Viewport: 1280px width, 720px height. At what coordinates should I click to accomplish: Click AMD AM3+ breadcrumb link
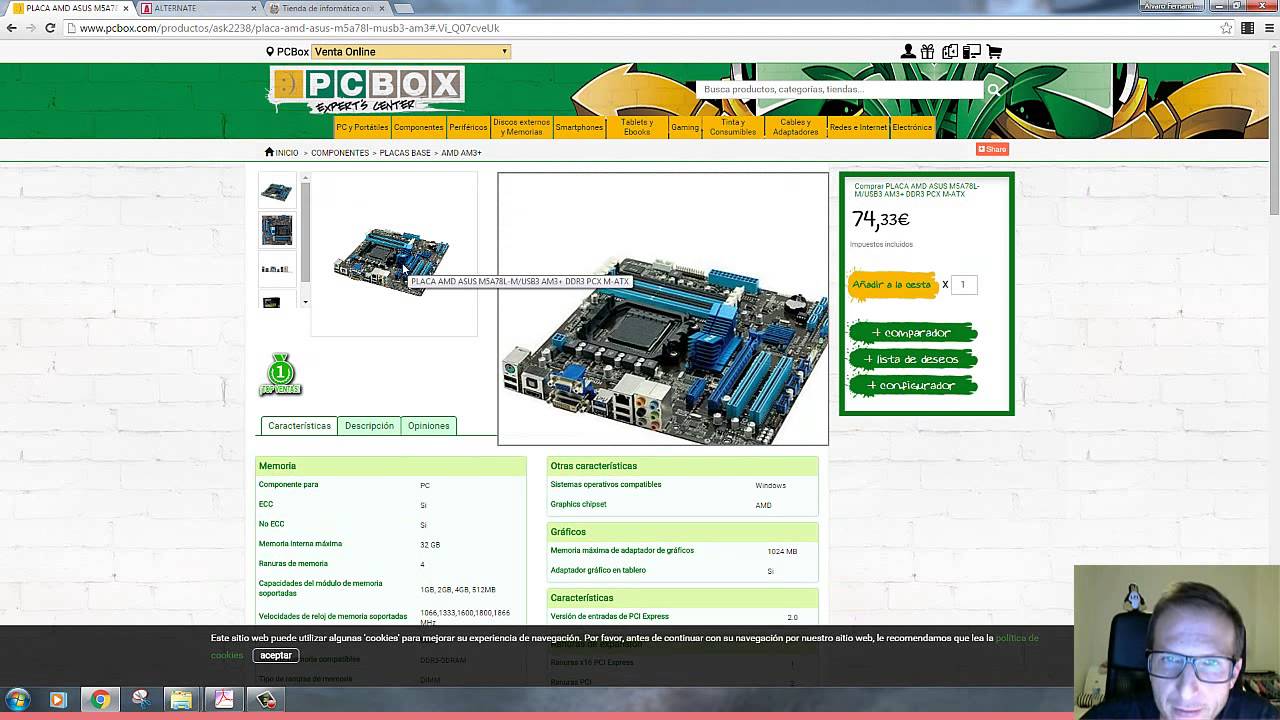tap(461, 153)
